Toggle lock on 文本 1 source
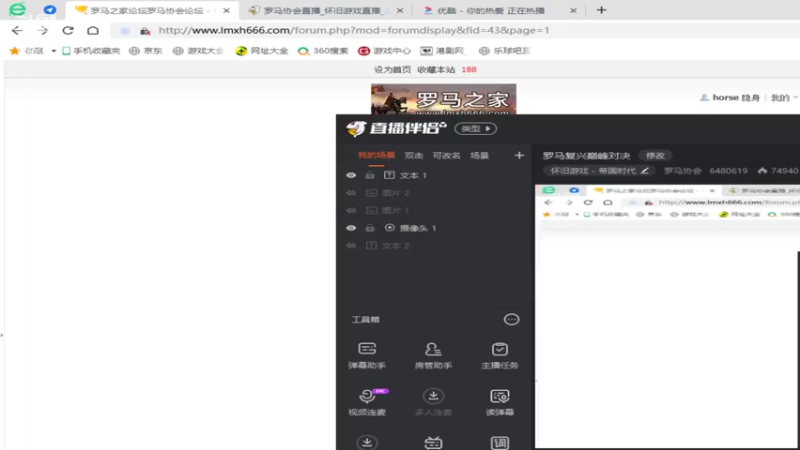 point(370,176)
